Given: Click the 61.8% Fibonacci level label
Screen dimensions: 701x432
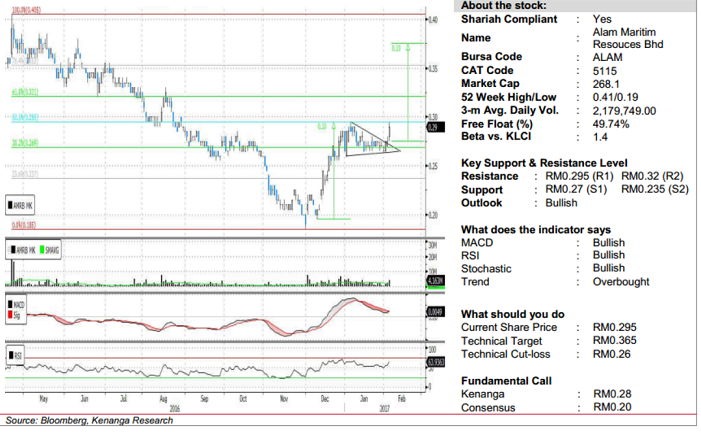Looking at the screenshot, I should click(25, 92).
